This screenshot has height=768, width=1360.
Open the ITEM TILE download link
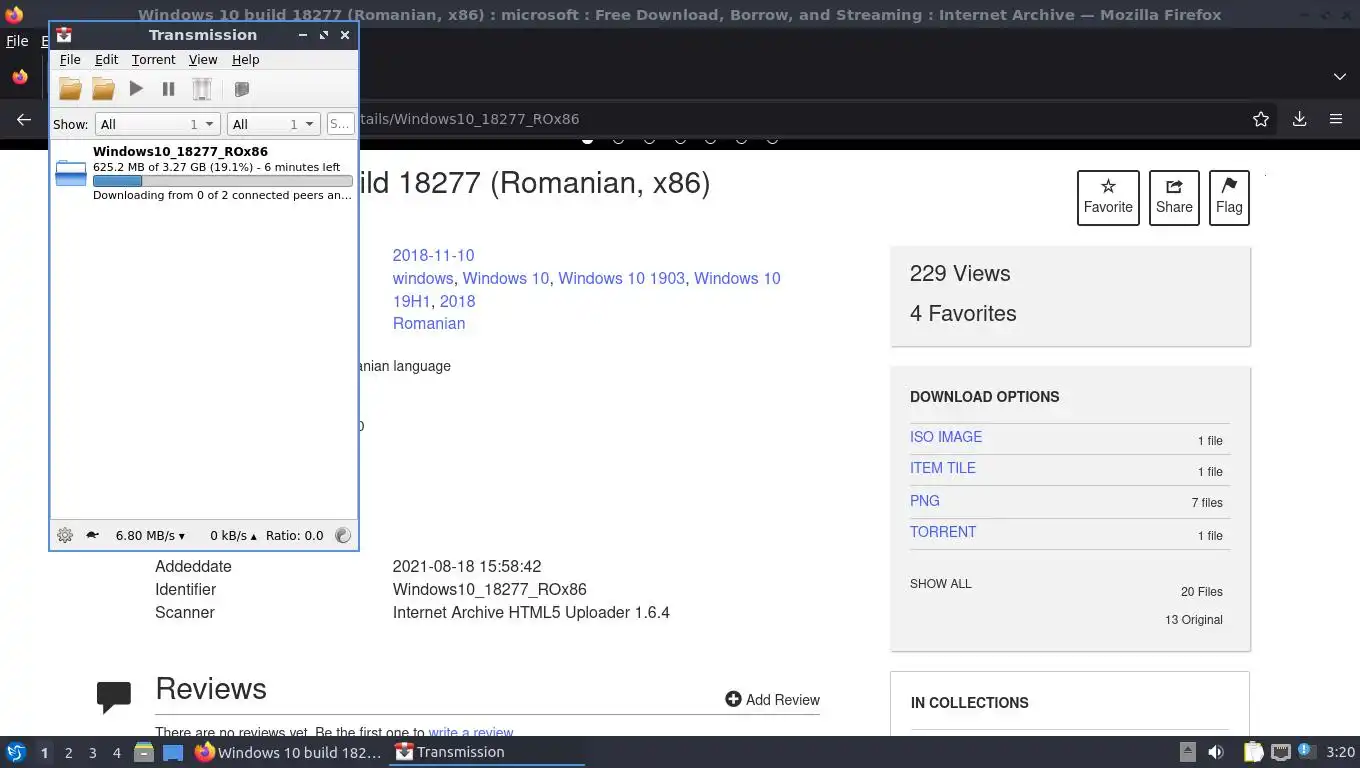pos(943,468)
